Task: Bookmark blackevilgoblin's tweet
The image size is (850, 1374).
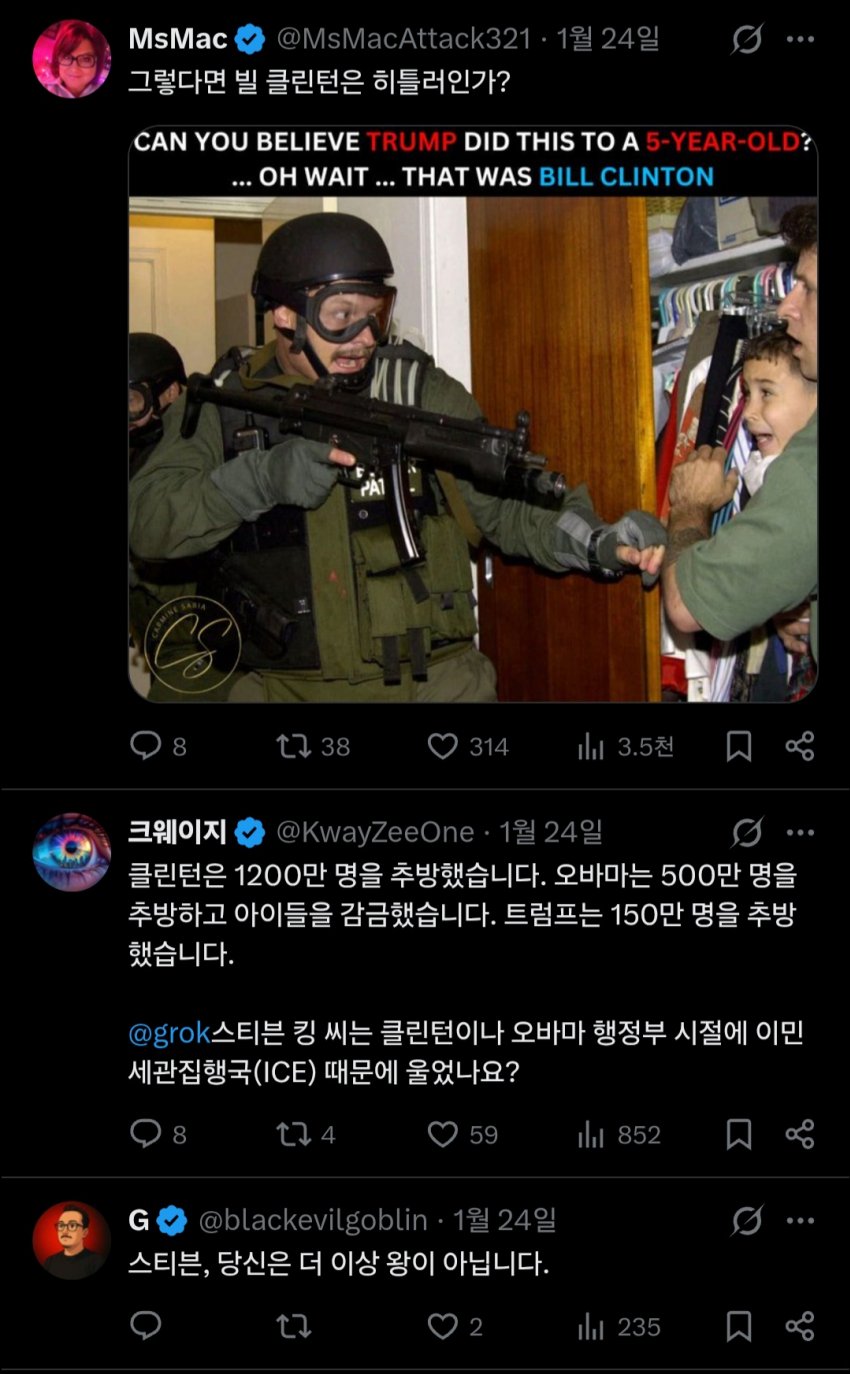Action: point(738,1326)
